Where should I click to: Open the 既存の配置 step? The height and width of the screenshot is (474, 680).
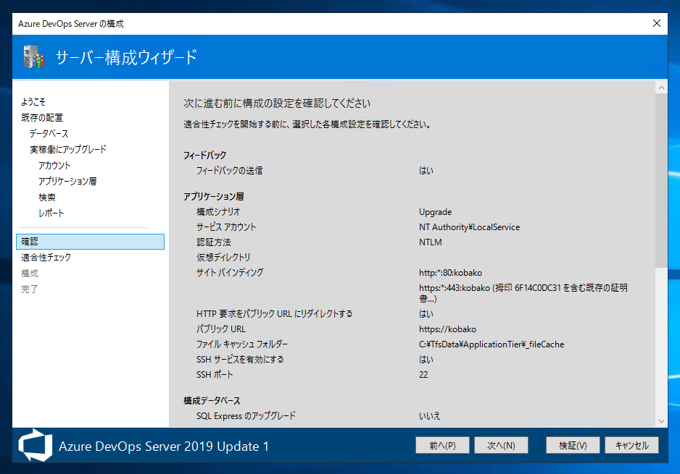pyautogui.click(x=42, y=118)
